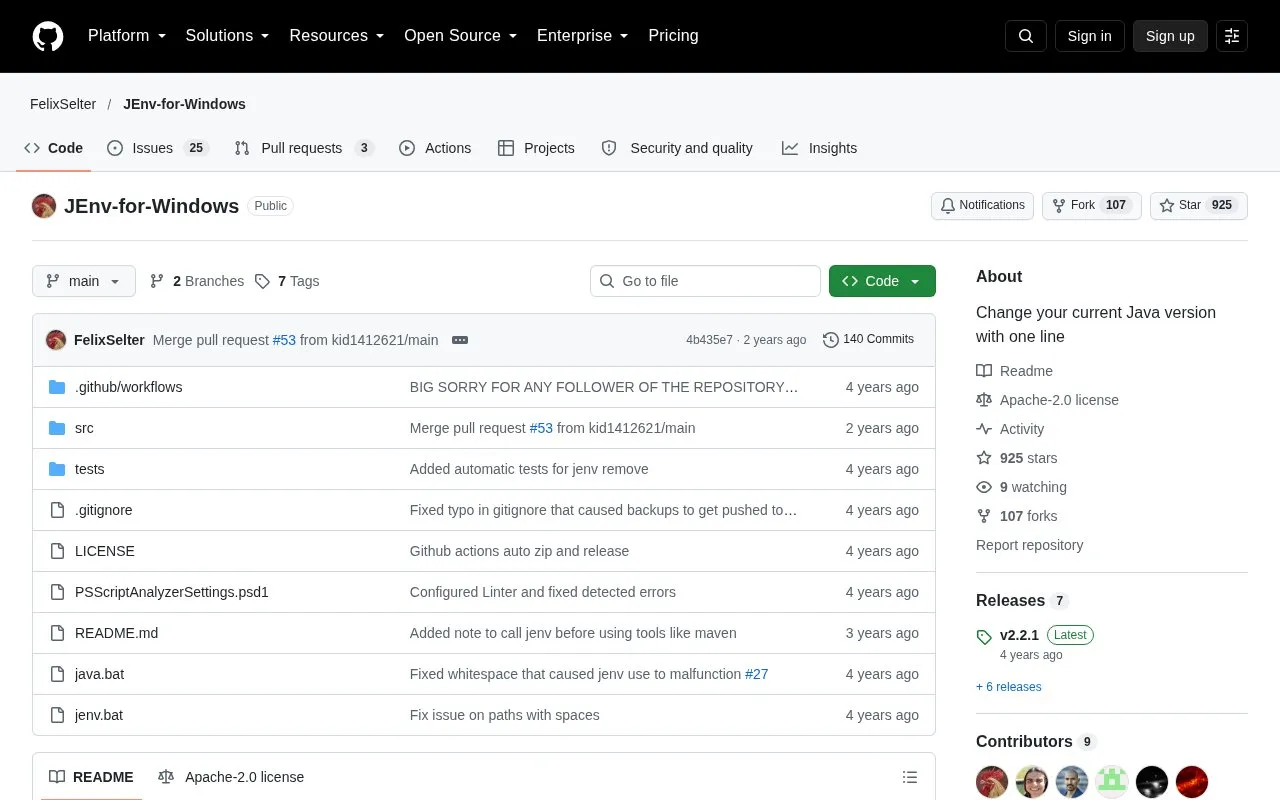The width and height of the screenshot is (1280, 800).
Task: Open the .github/workflows folder icon
Action: coord(57,387)
